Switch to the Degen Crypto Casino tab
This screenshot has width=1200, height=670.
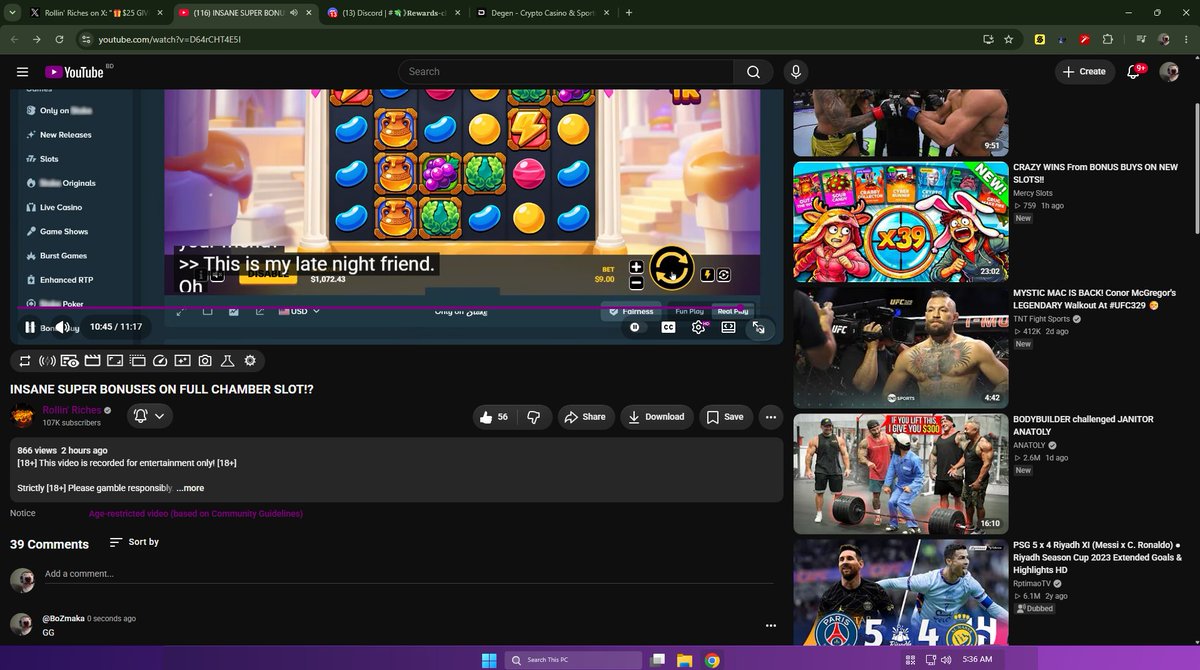[x=544, y=13]
